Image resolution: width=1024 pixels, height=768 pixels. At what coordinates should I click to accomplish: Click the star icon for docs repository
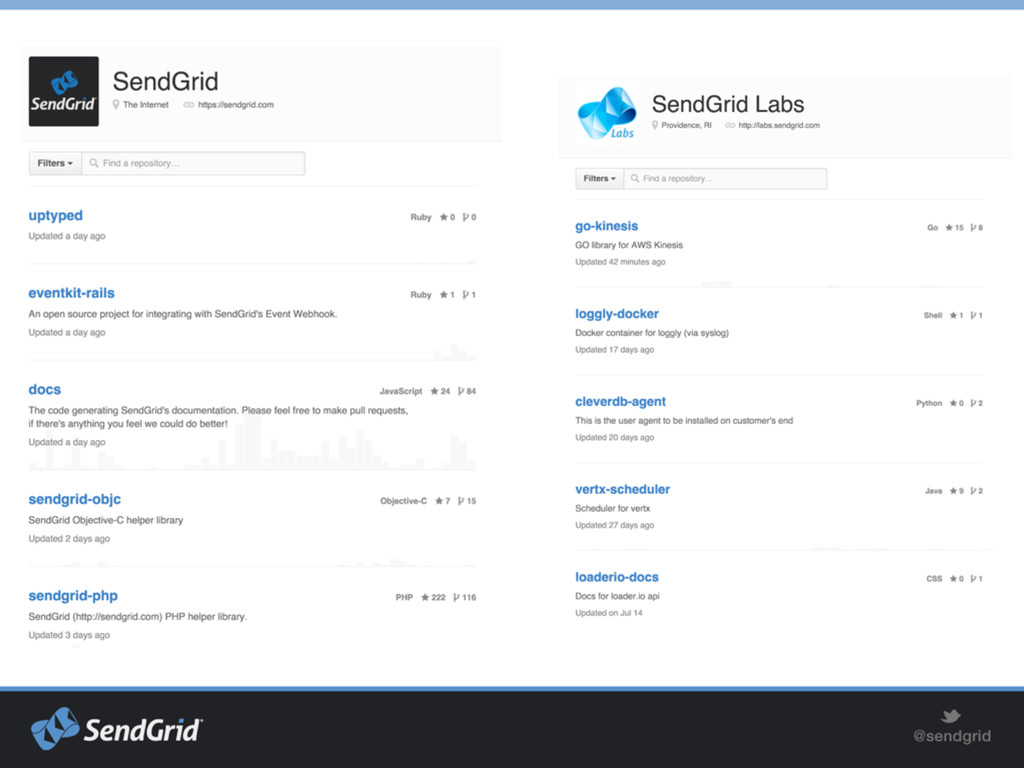(x=434, y=391)
